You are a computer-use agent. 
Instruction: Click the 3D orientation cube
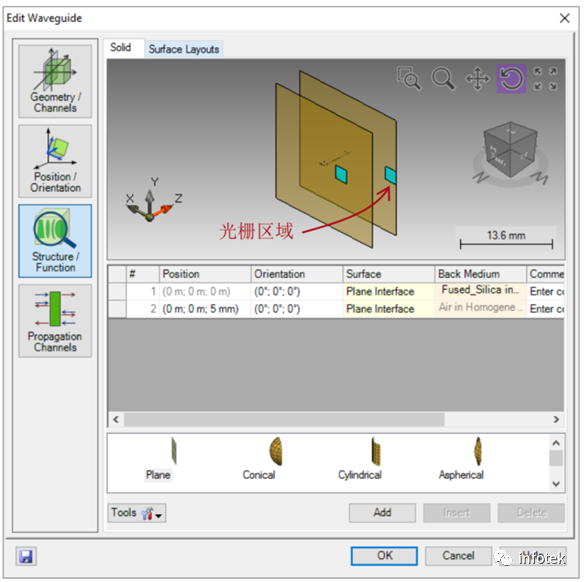(510, 150)
